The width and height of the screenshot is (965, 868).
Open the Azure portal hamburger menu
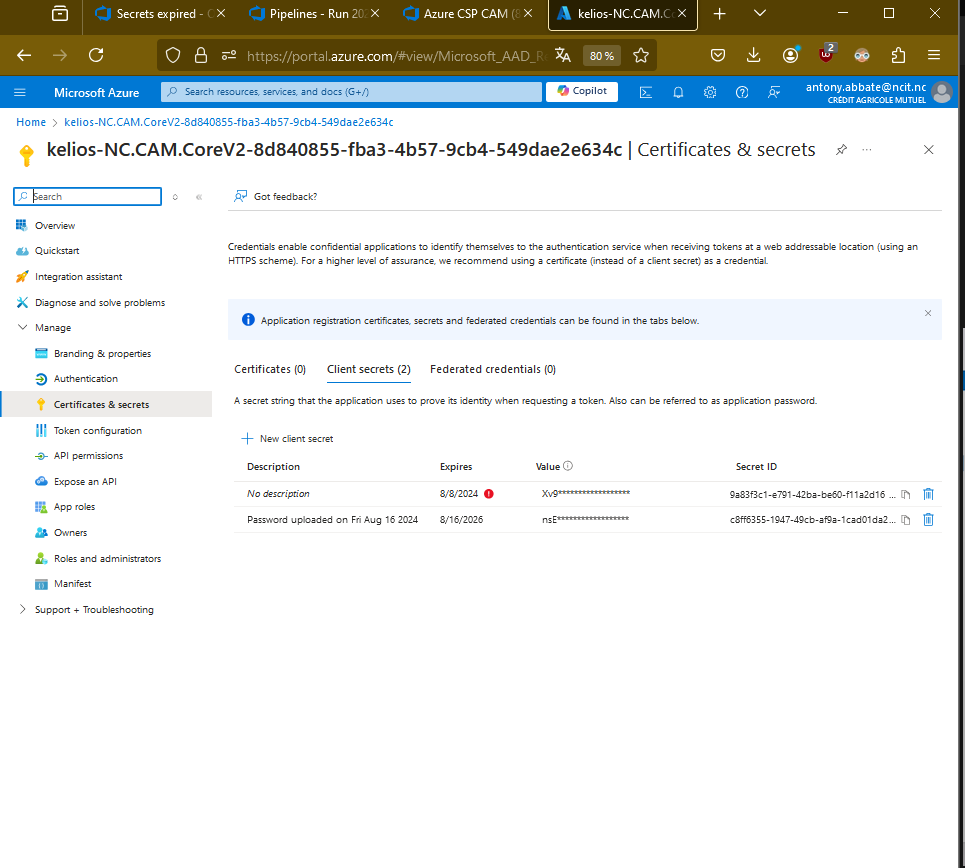pyautogui.click(x=20, y=92)
